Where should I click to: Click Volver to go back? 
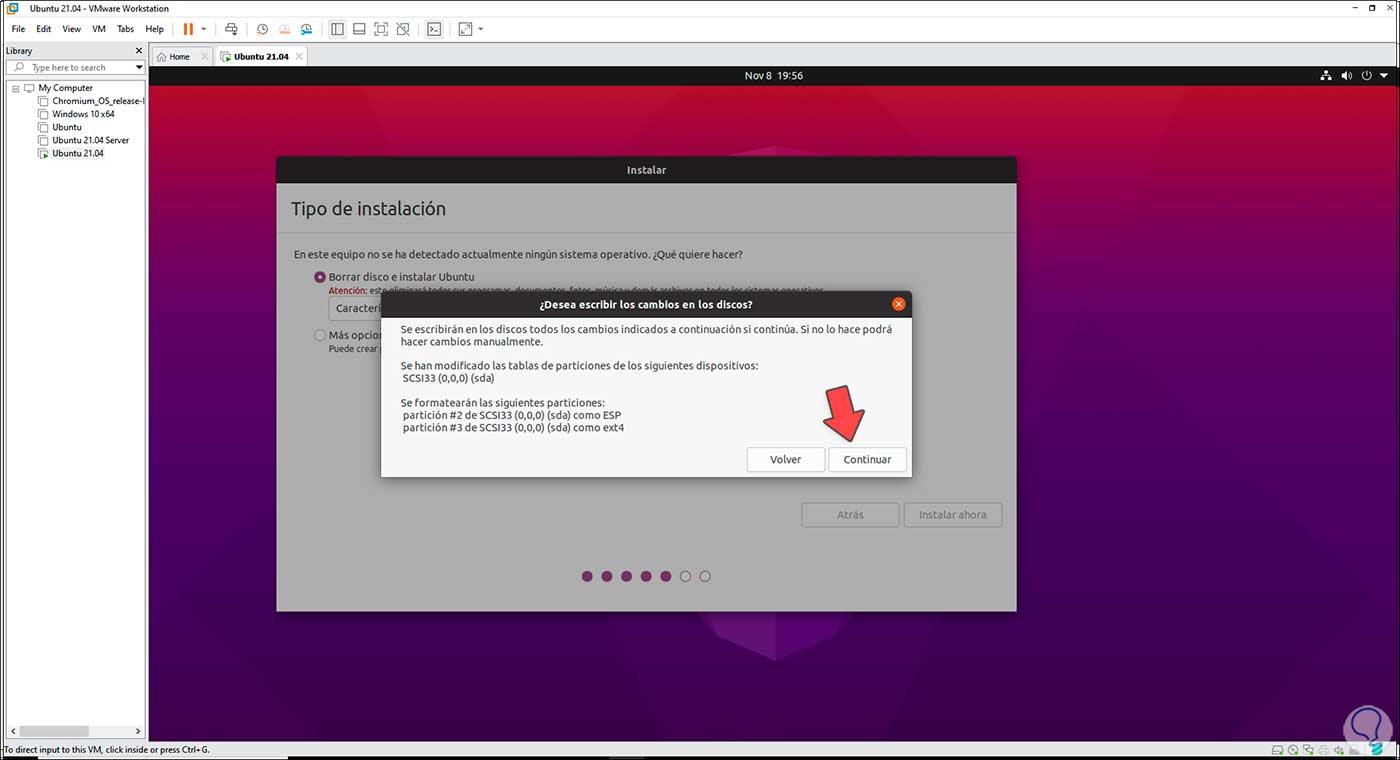coord(785,460)
